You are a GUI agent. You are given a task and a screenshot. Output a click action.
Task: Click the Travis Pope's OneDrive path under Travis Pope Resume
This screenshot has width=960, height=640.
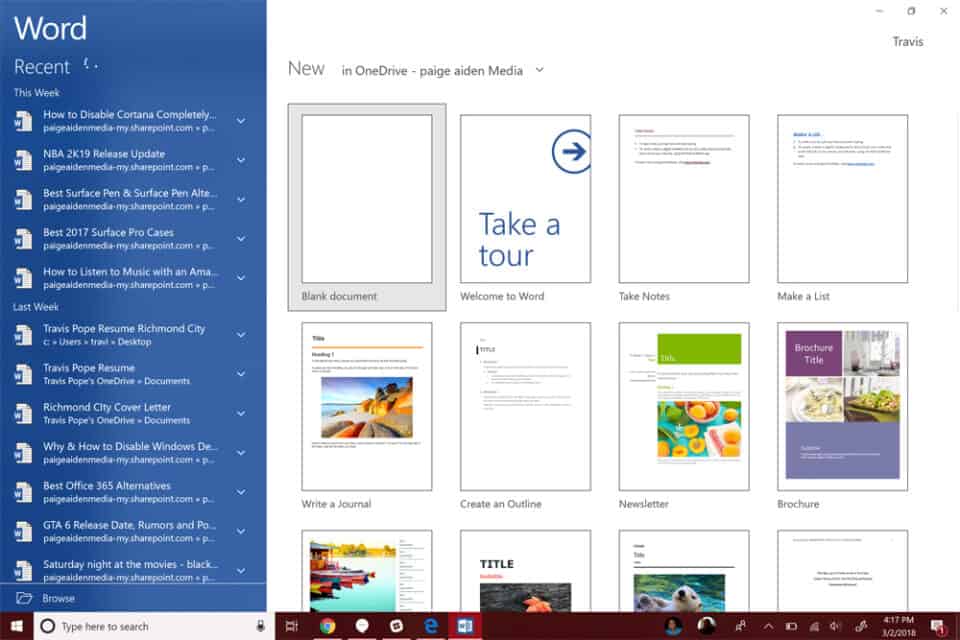pos(116,381)
